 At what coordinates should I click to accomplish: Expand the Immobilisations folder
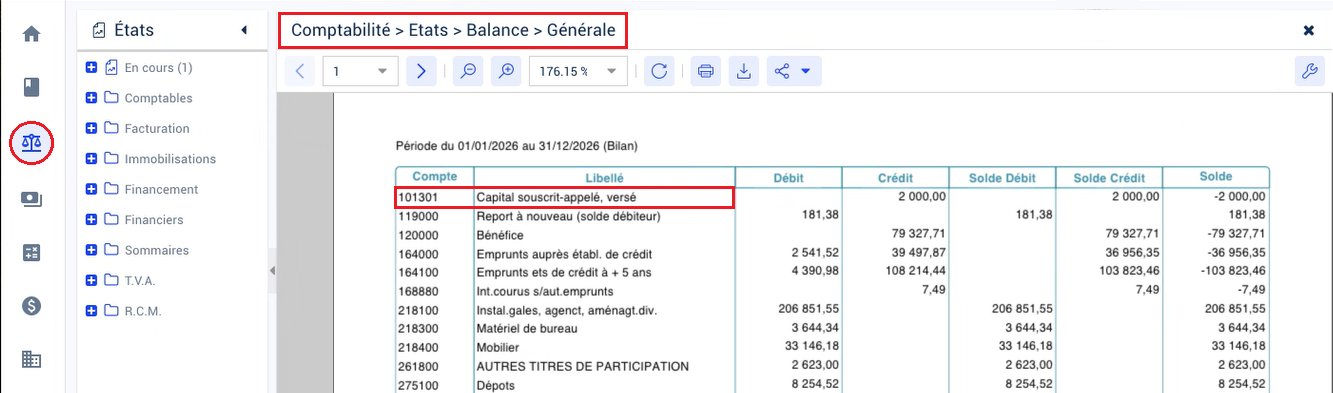(92, 159)
